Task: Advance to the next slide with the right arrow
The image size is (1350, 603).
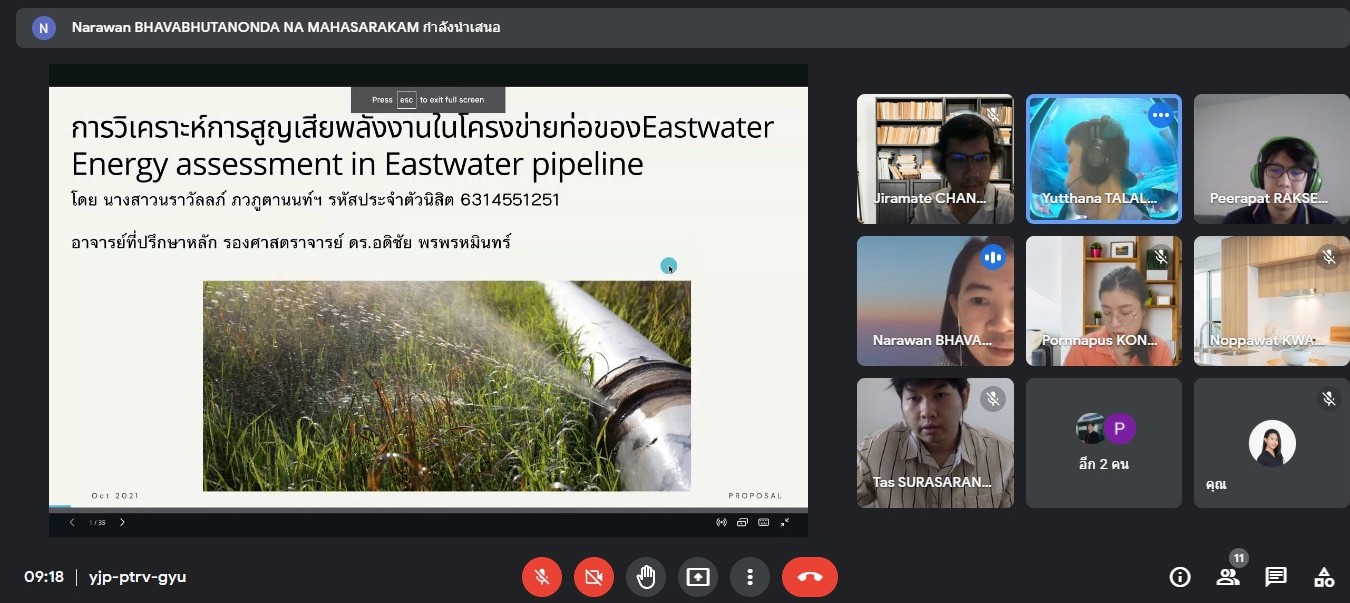Action: (x=122, y=522)
